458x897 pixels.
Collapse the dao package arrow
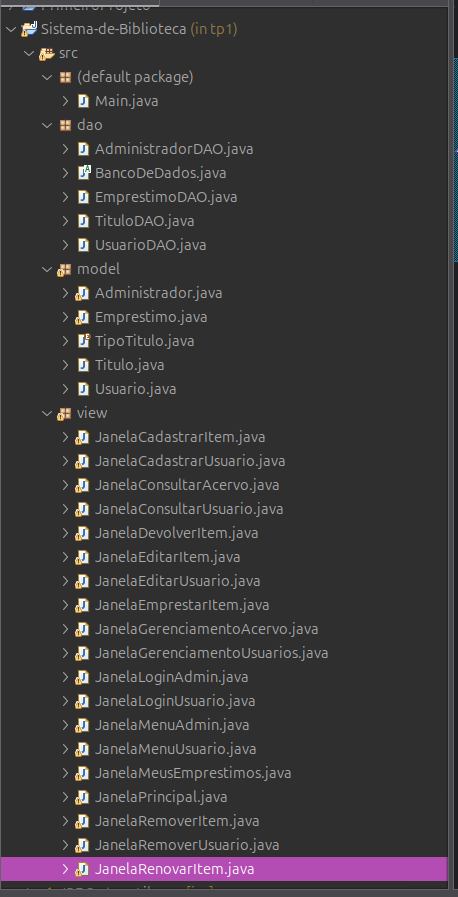tap(47, 125)
